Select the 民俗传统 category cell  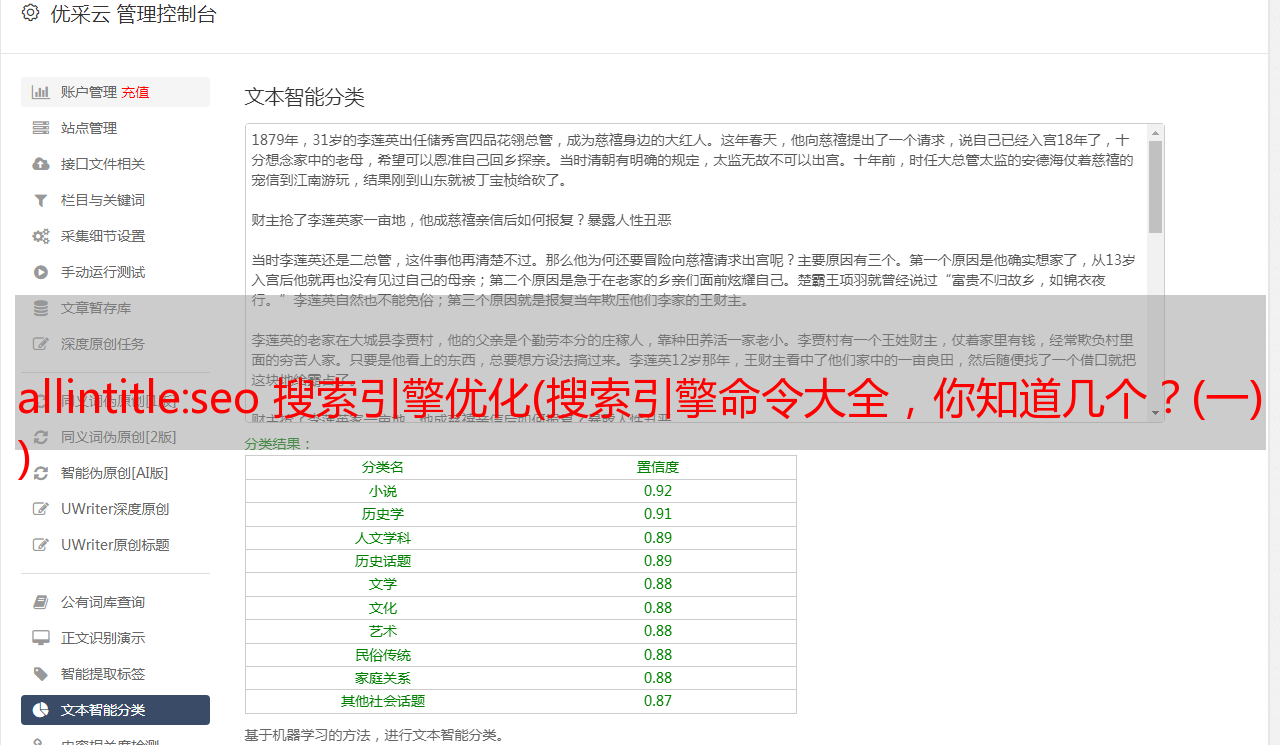pos(383,655)
